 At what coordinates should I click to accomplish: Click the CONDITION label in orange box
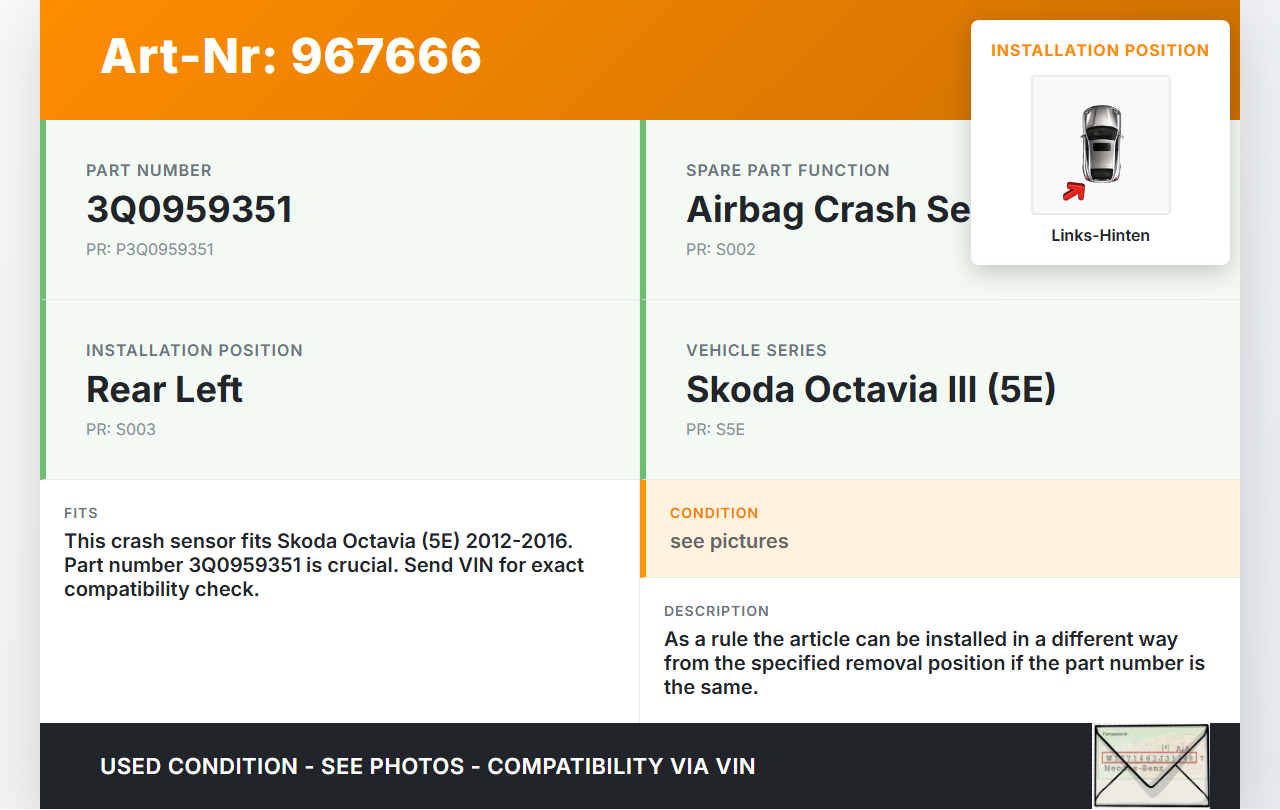[714, 513]
